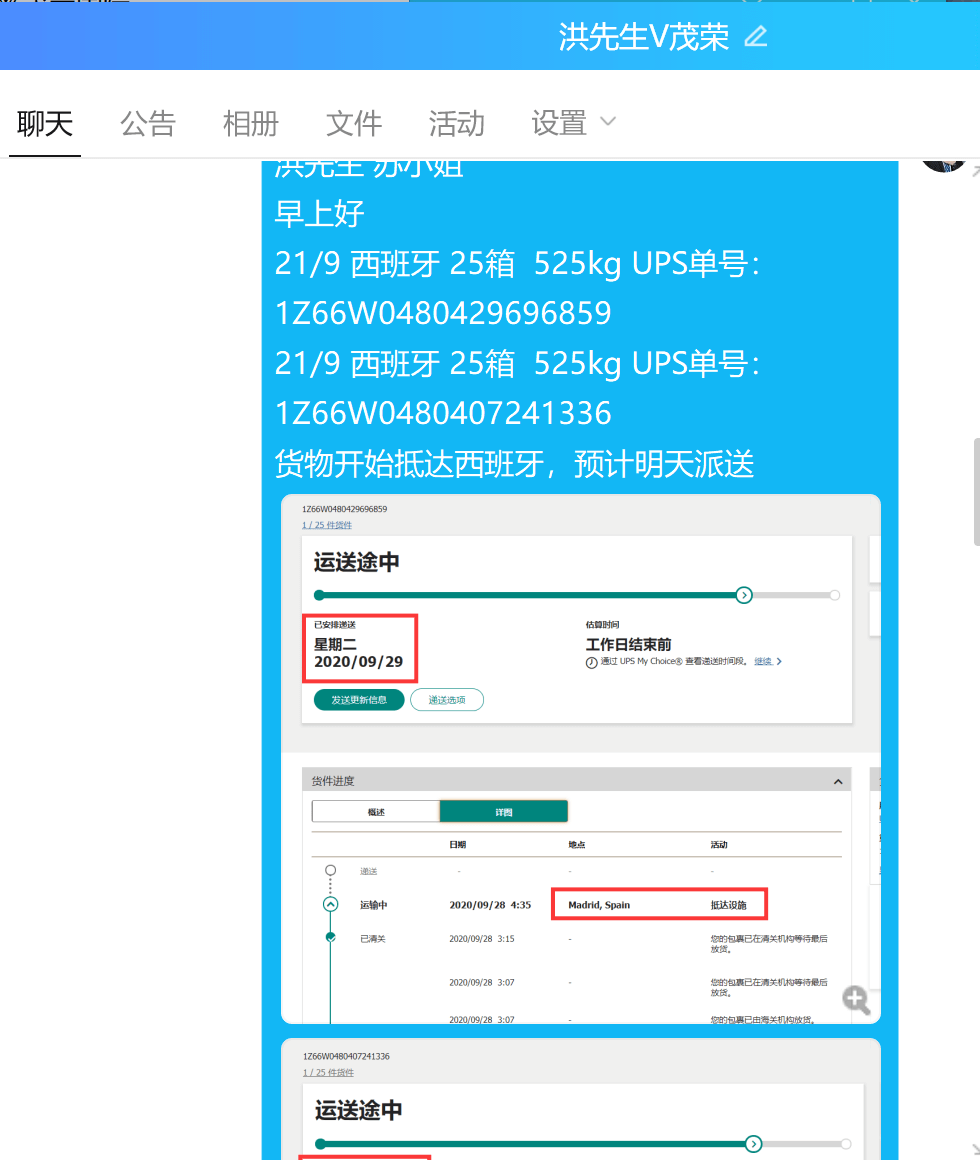Click the circle arrow icon beside 运输中
980x1161 pixels.
(330, 904)
